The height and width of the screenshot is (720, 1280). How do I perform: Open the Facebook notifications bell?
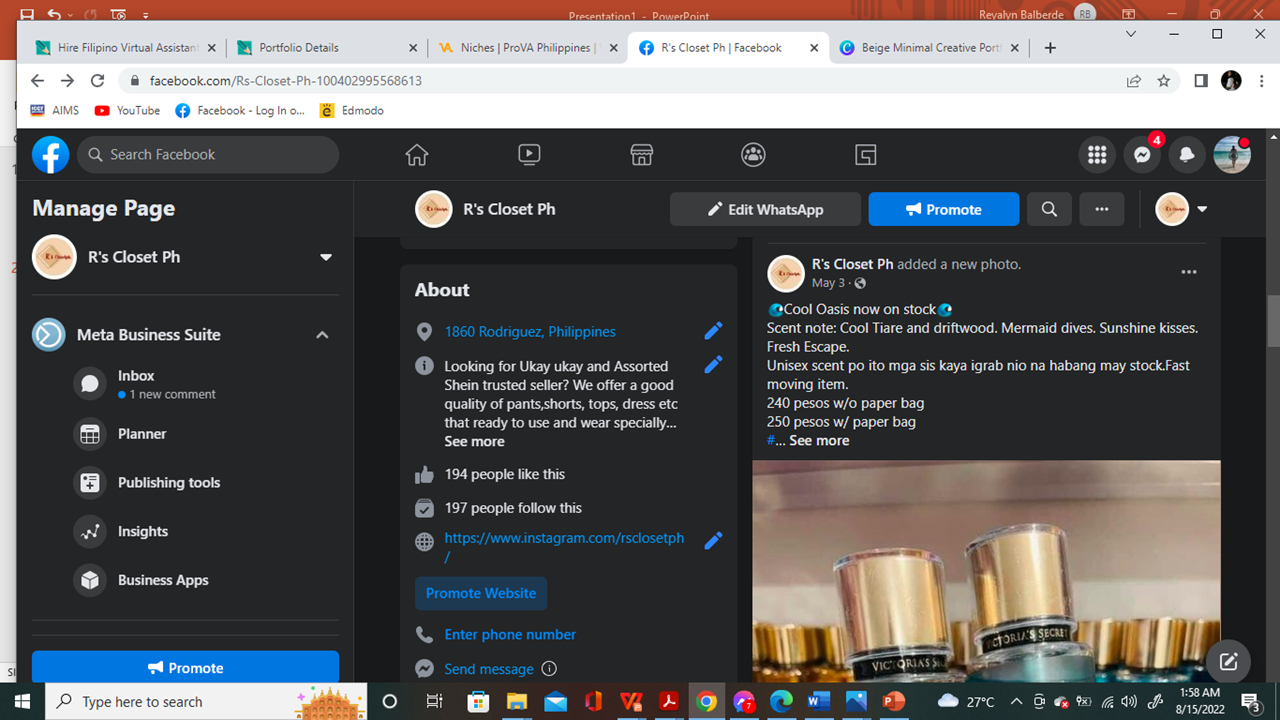click(x=1187, y=155)
